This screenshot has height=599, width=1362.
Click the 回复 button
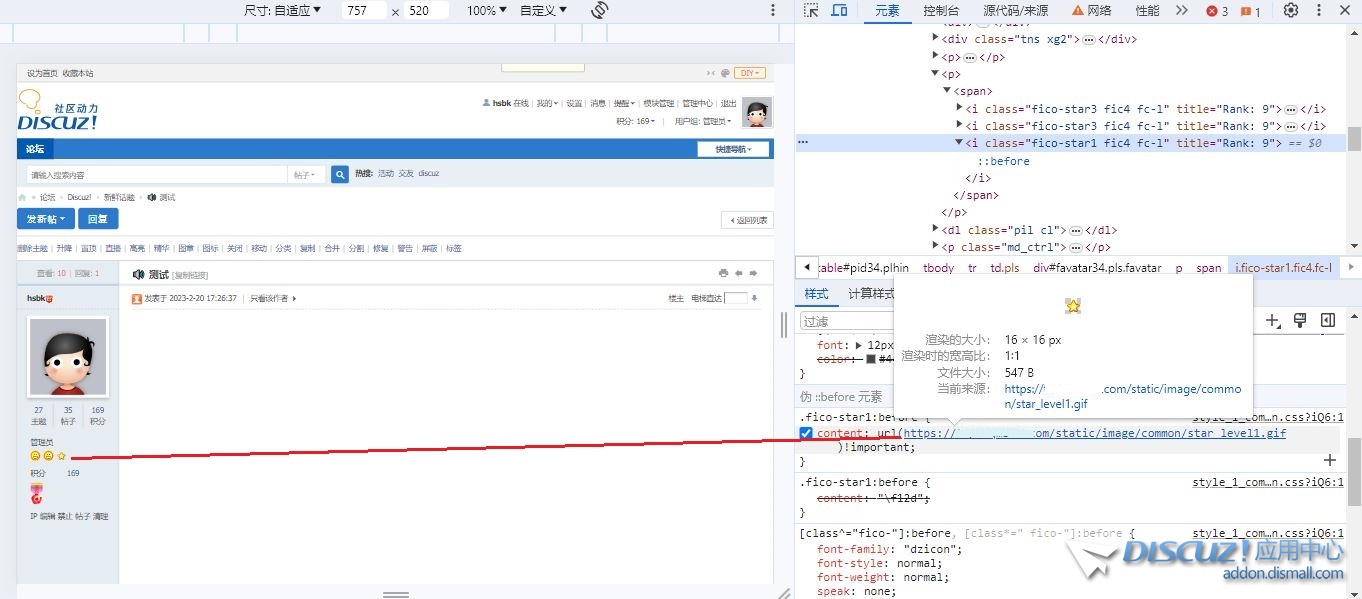pyautogui.click(x=98, y=219)
